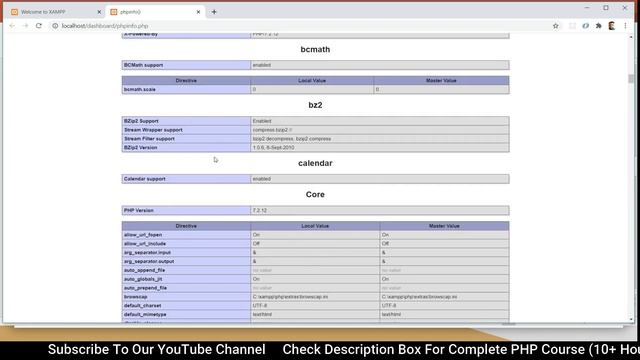The width and height of the screenshot is (640, 360).
Task: Select the BZip2 Support row label
Action: pyautogui.click(x=141, y=121)
